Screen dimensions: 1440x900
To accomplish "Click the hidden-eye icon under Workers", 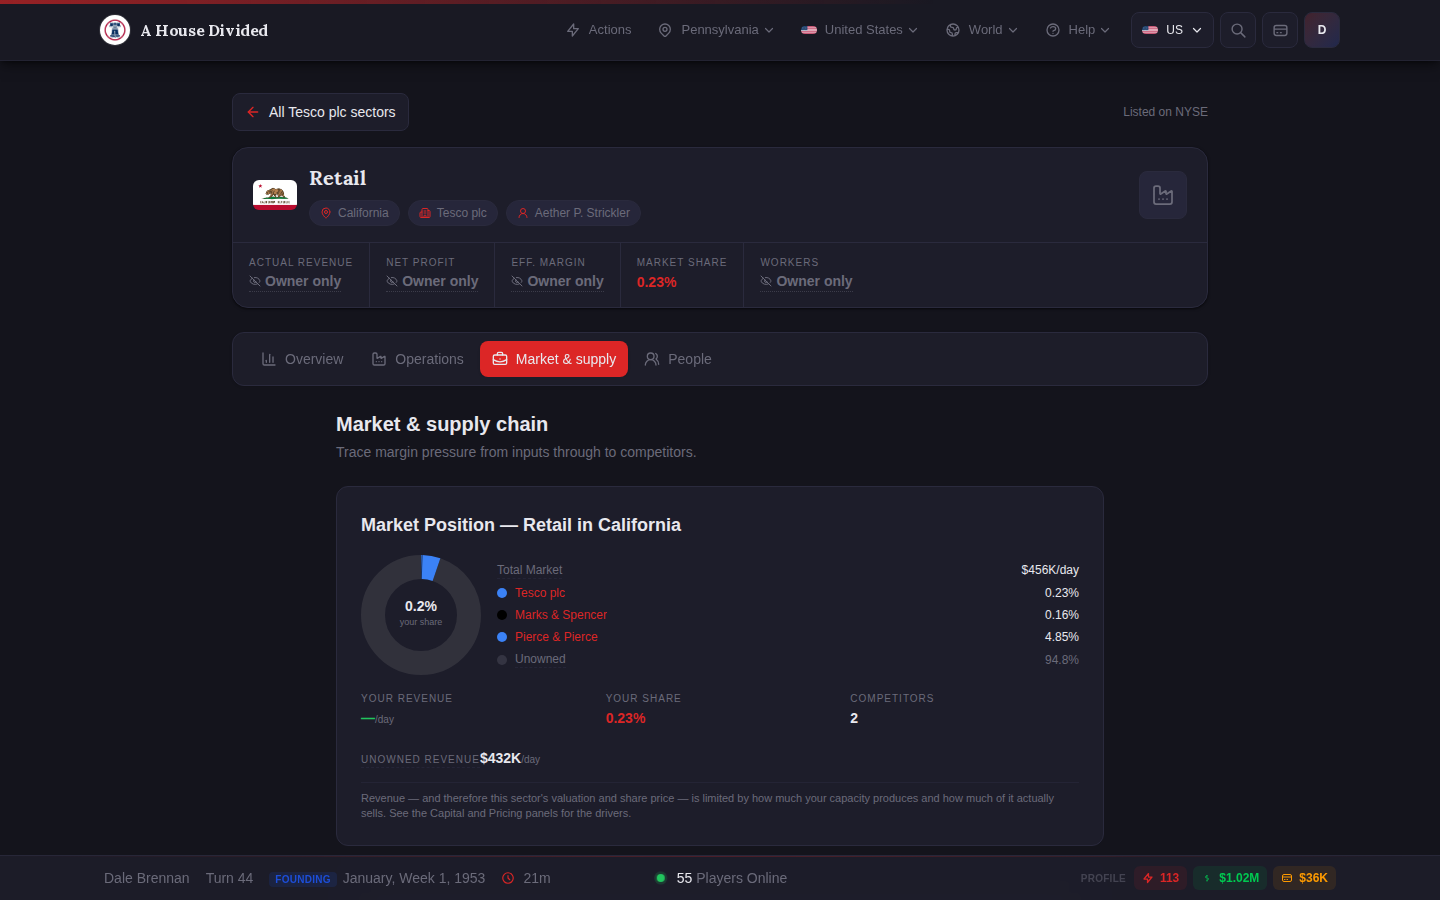I will 766,282.
